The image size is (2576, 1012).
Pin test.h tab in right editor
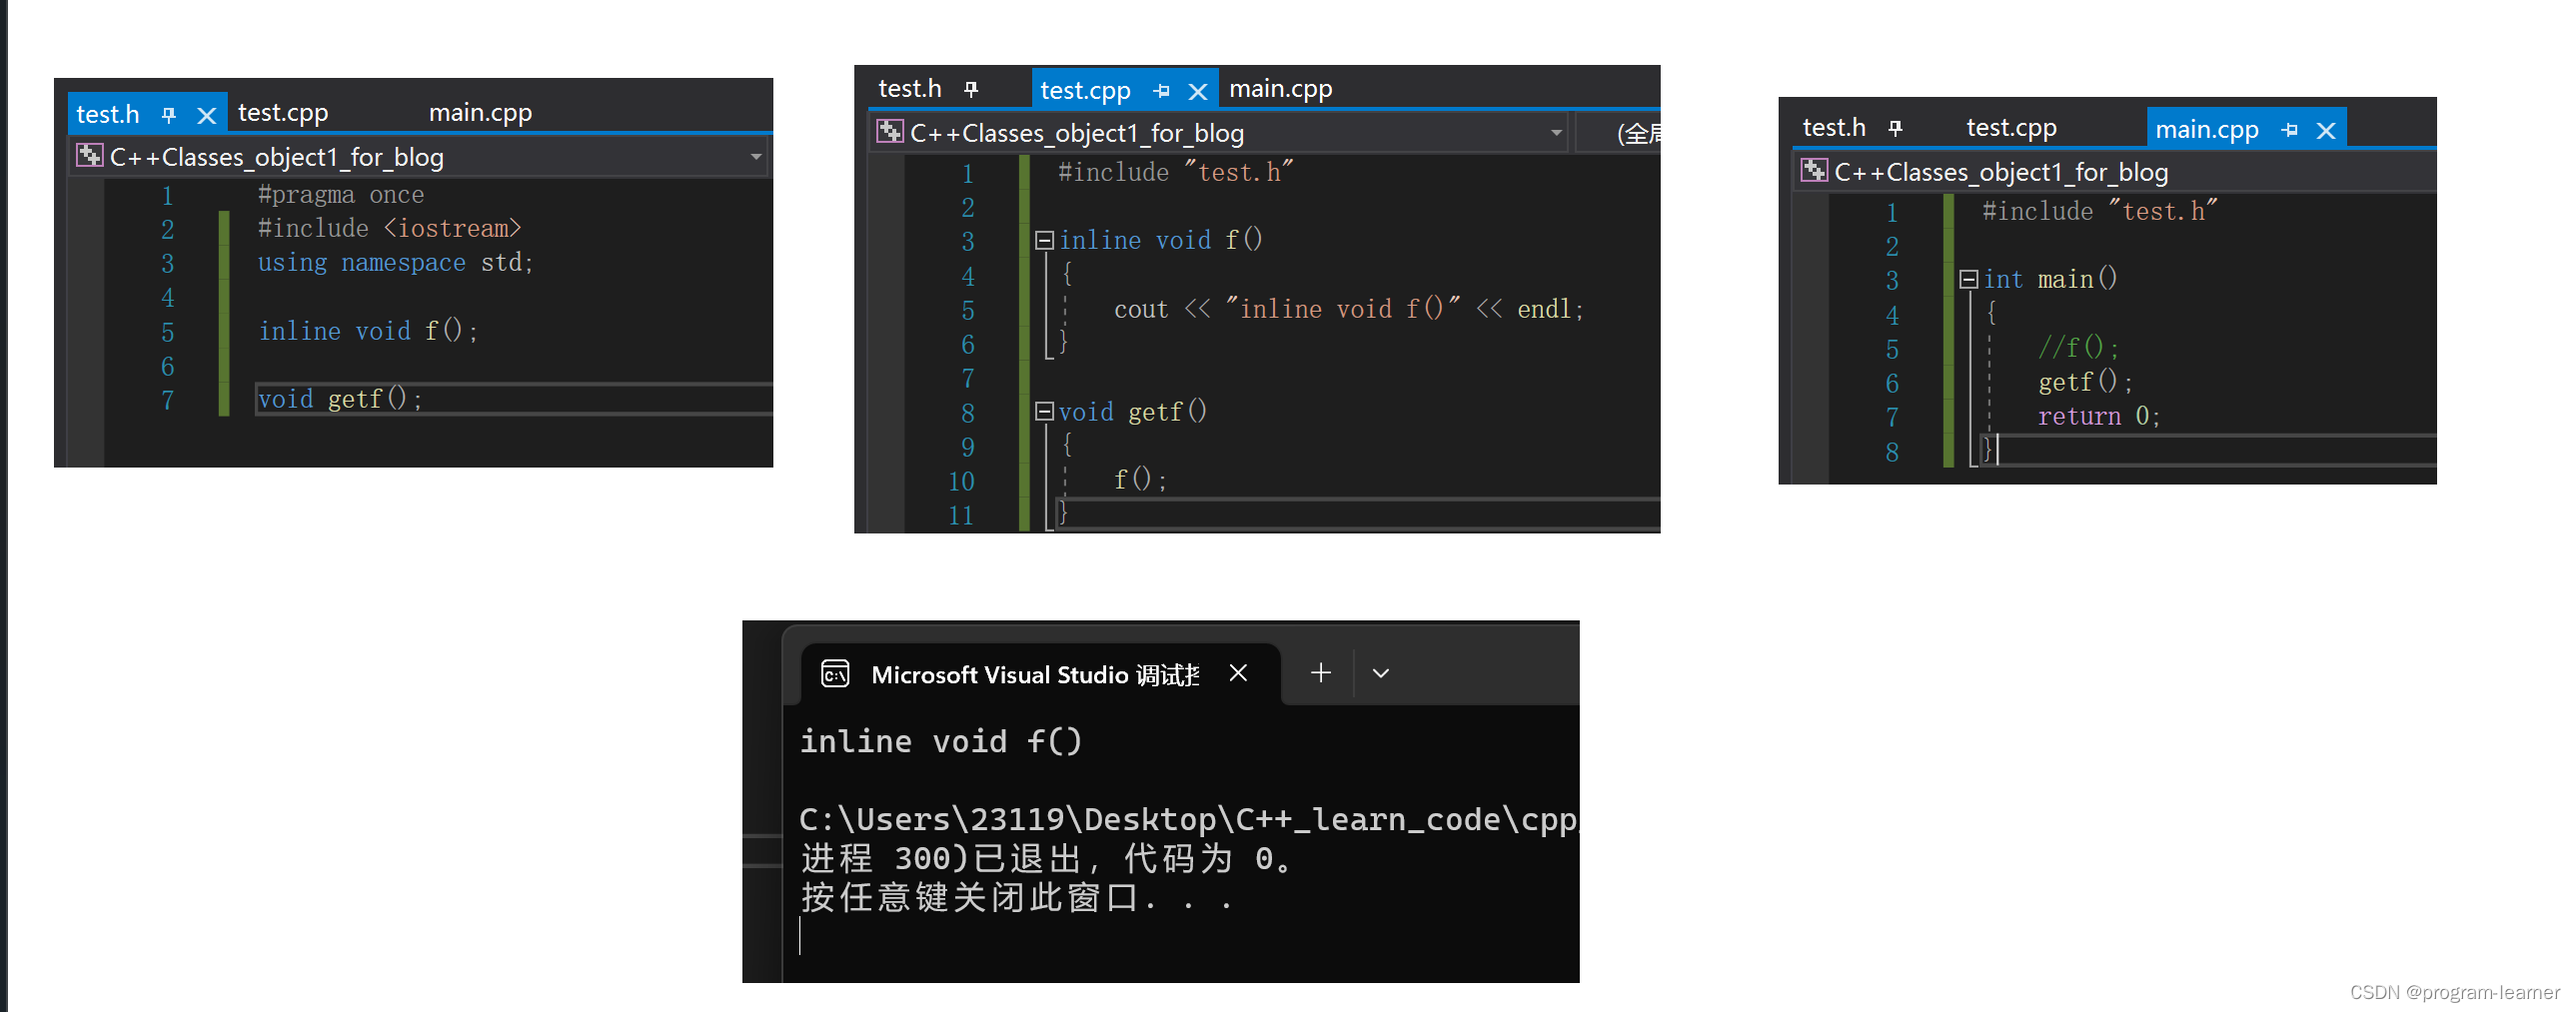pos(1895,129)
